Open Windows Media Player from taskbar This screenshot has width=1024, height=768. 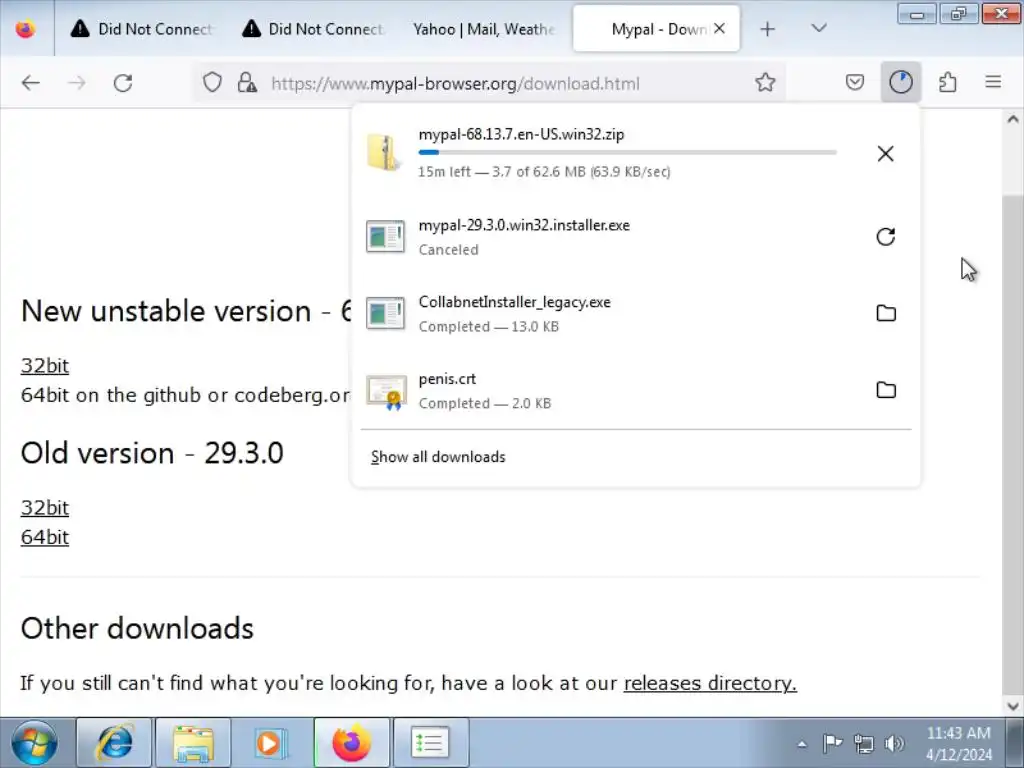click(271, 743)
